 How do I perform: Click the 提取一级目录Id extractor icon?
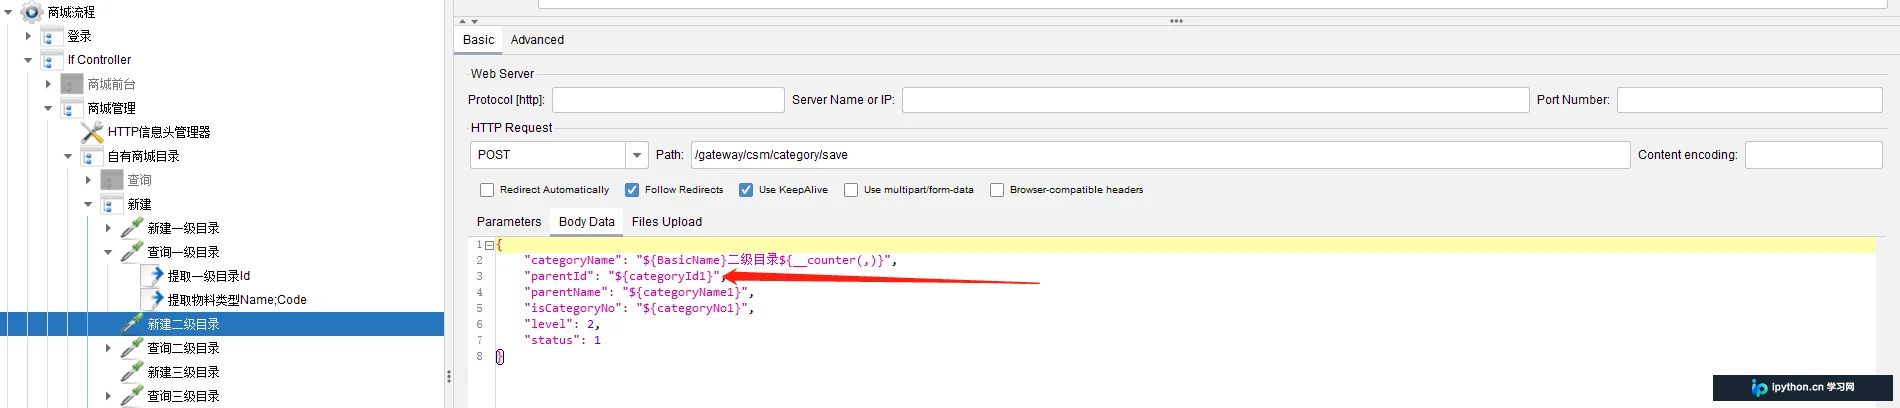152,276
